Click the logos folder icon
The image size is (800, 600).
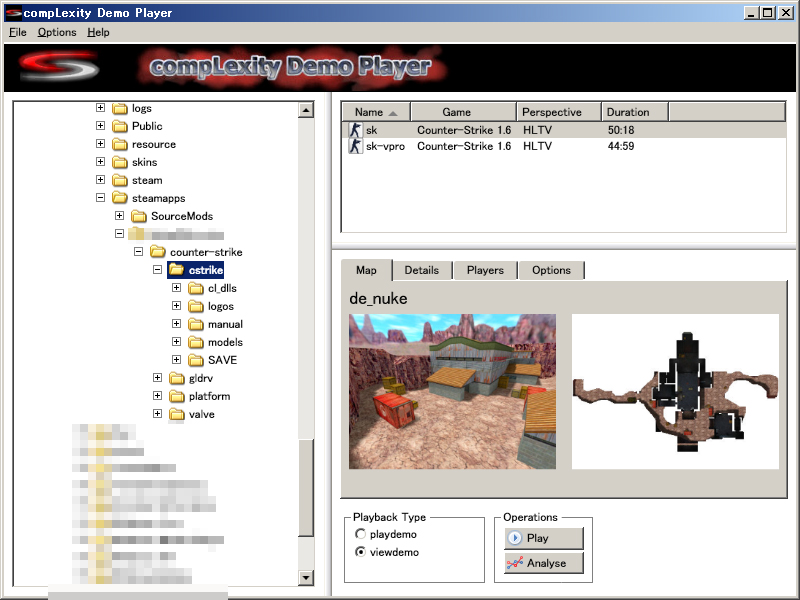click(x=196, y=306)
